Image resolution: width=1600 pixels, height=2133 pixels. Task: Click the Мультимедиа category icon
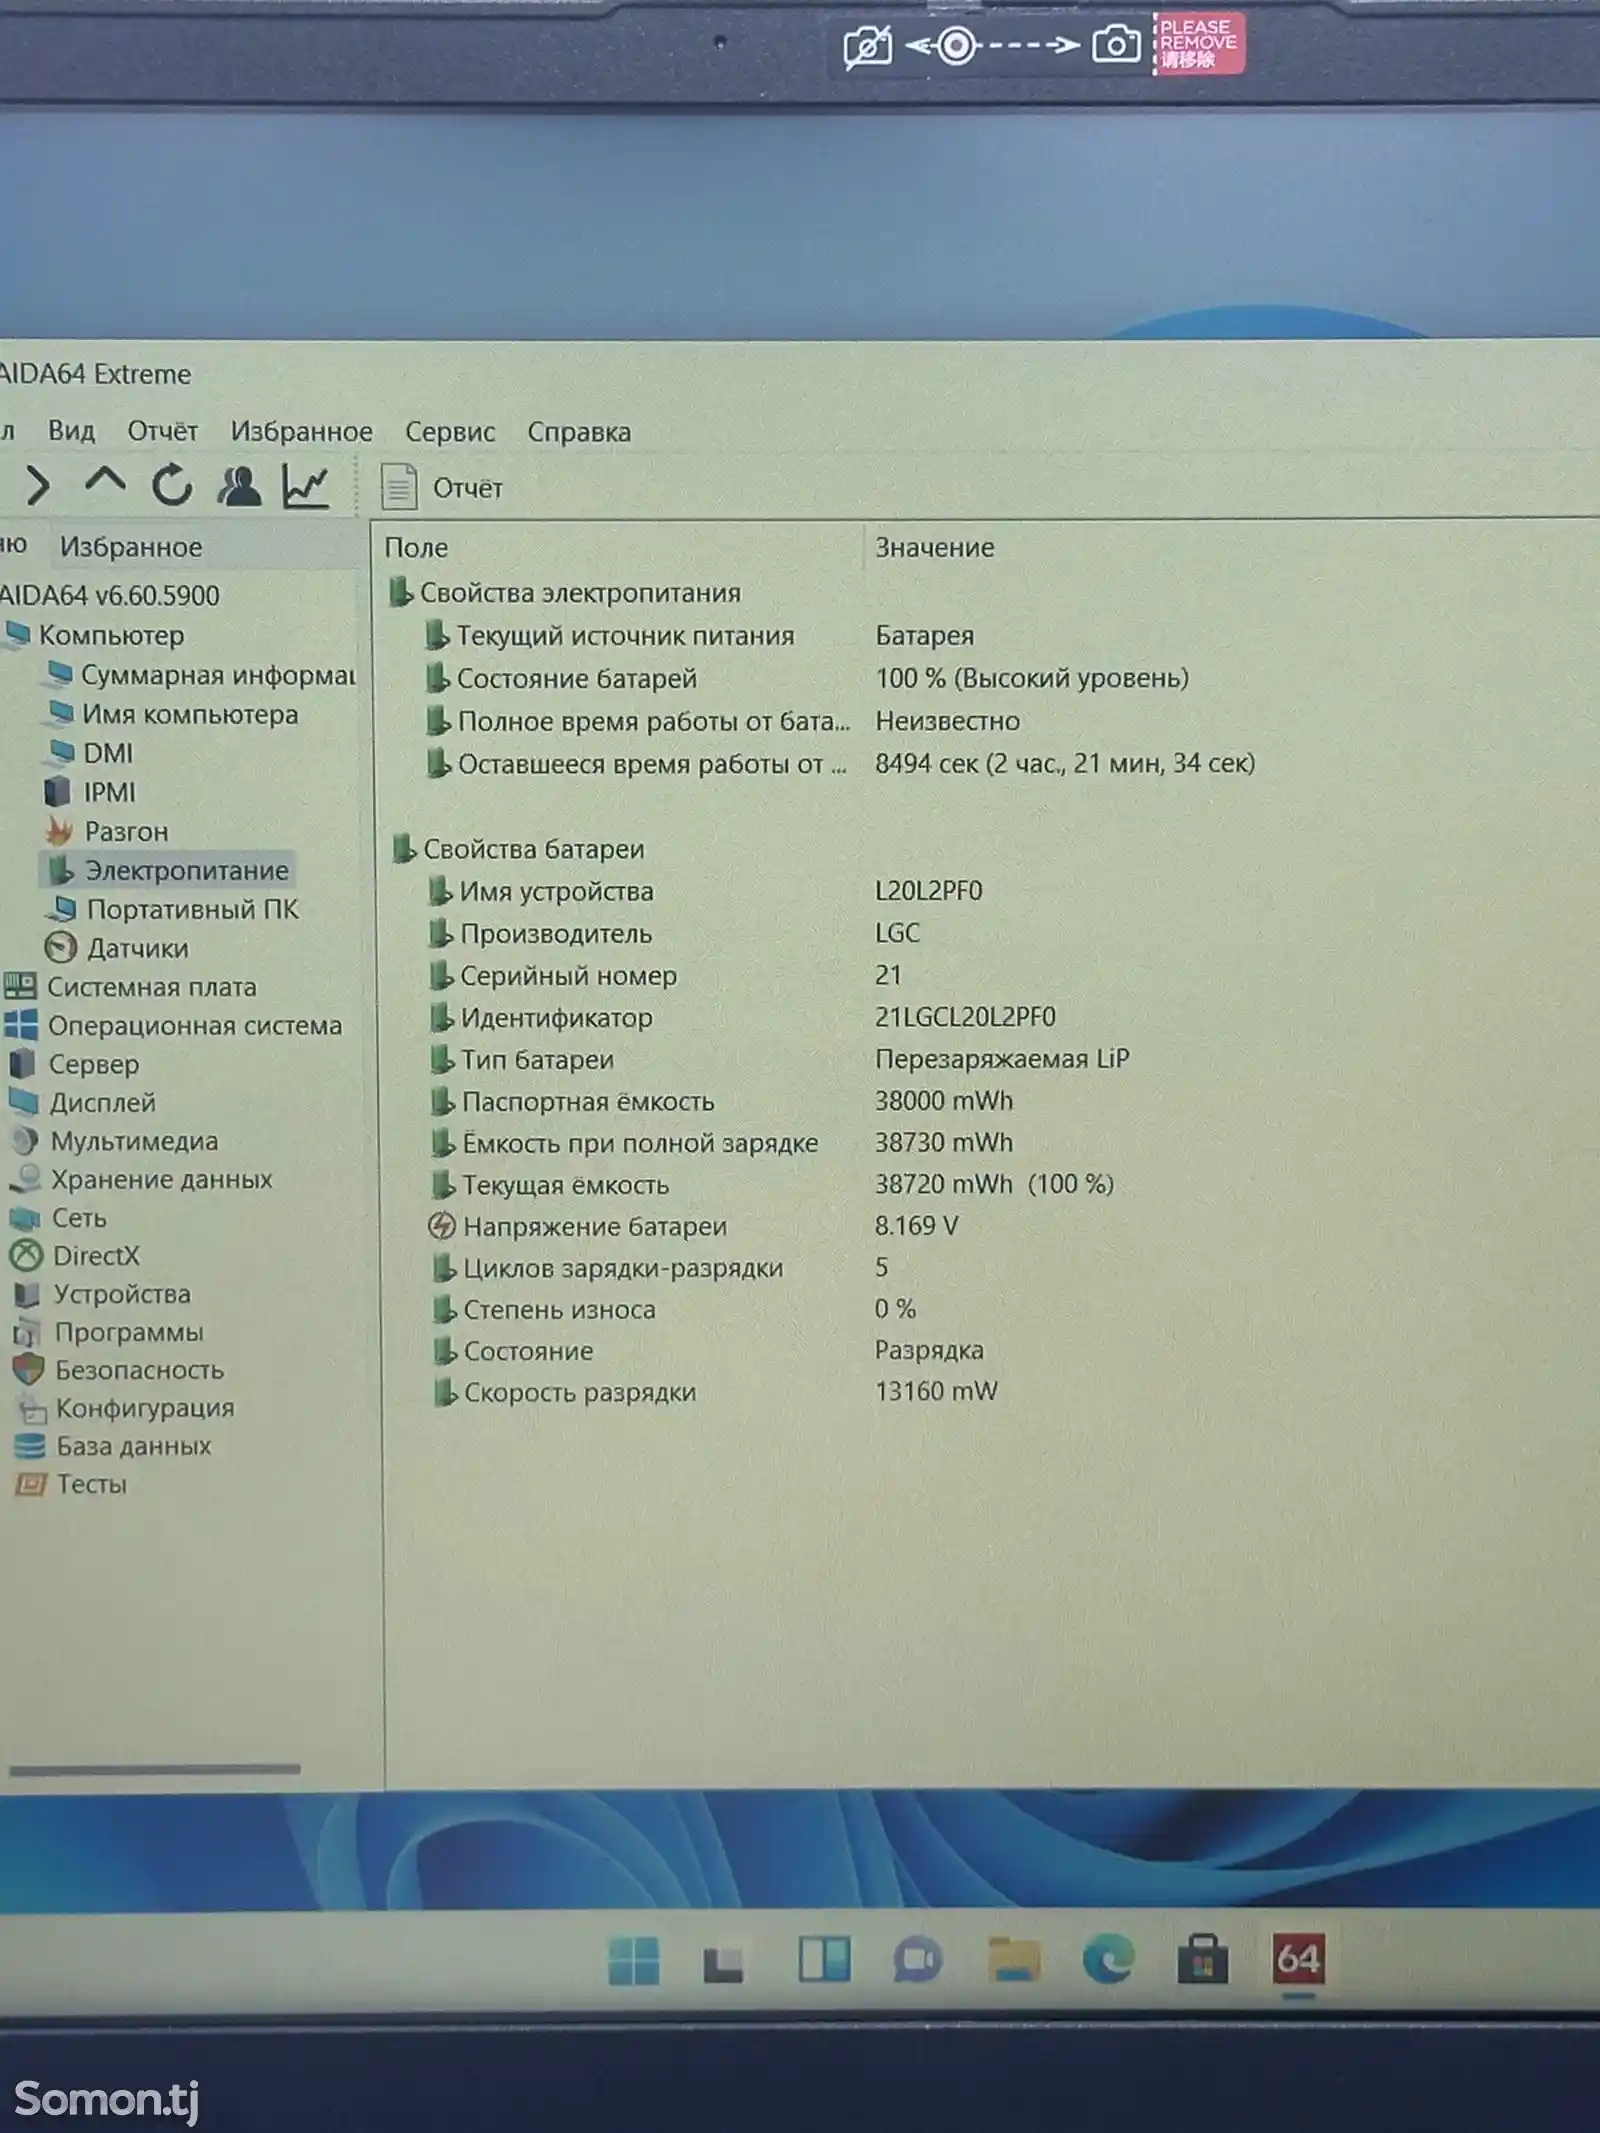[x=24, y=1141]
